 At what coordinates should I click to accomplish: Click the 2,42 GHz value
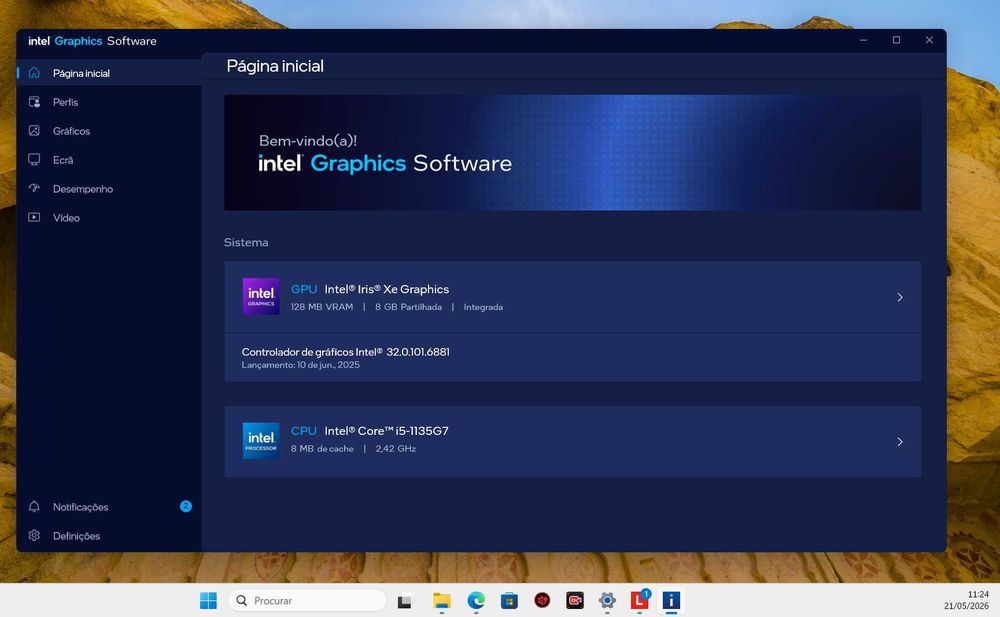[x=395, y=449]
